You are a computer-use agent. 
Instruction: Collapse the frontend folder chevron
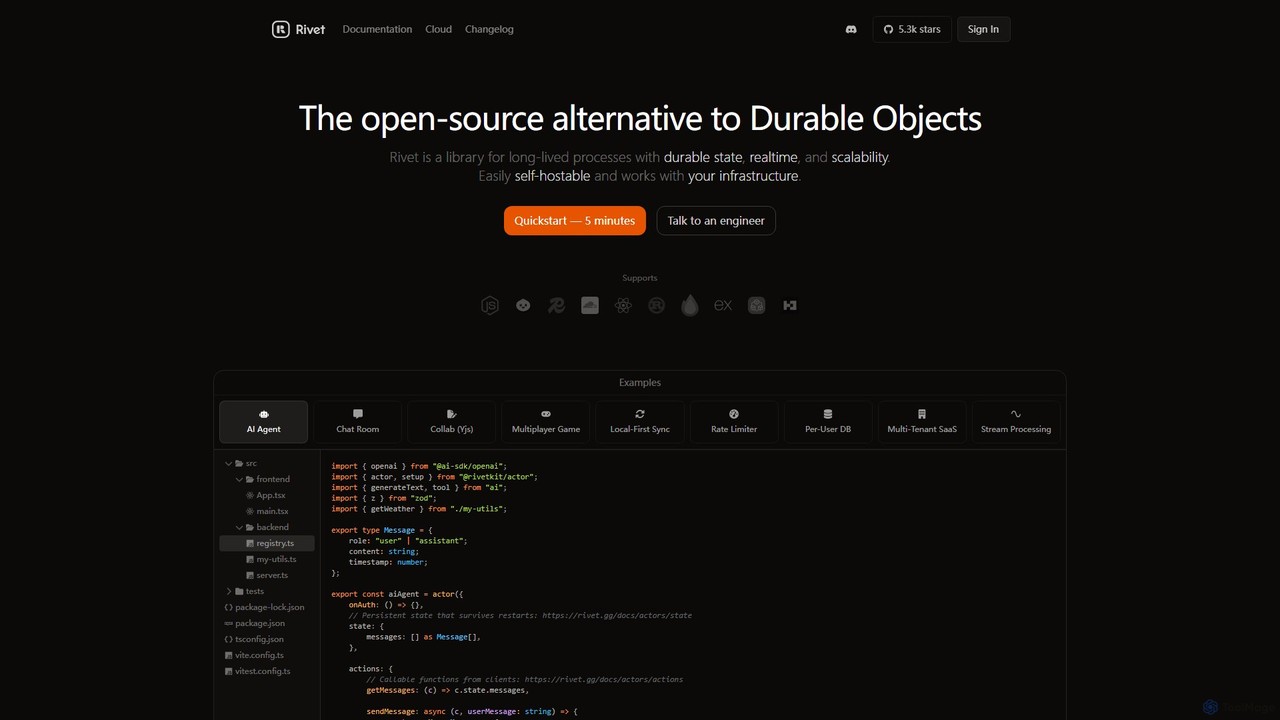[238, 479]
